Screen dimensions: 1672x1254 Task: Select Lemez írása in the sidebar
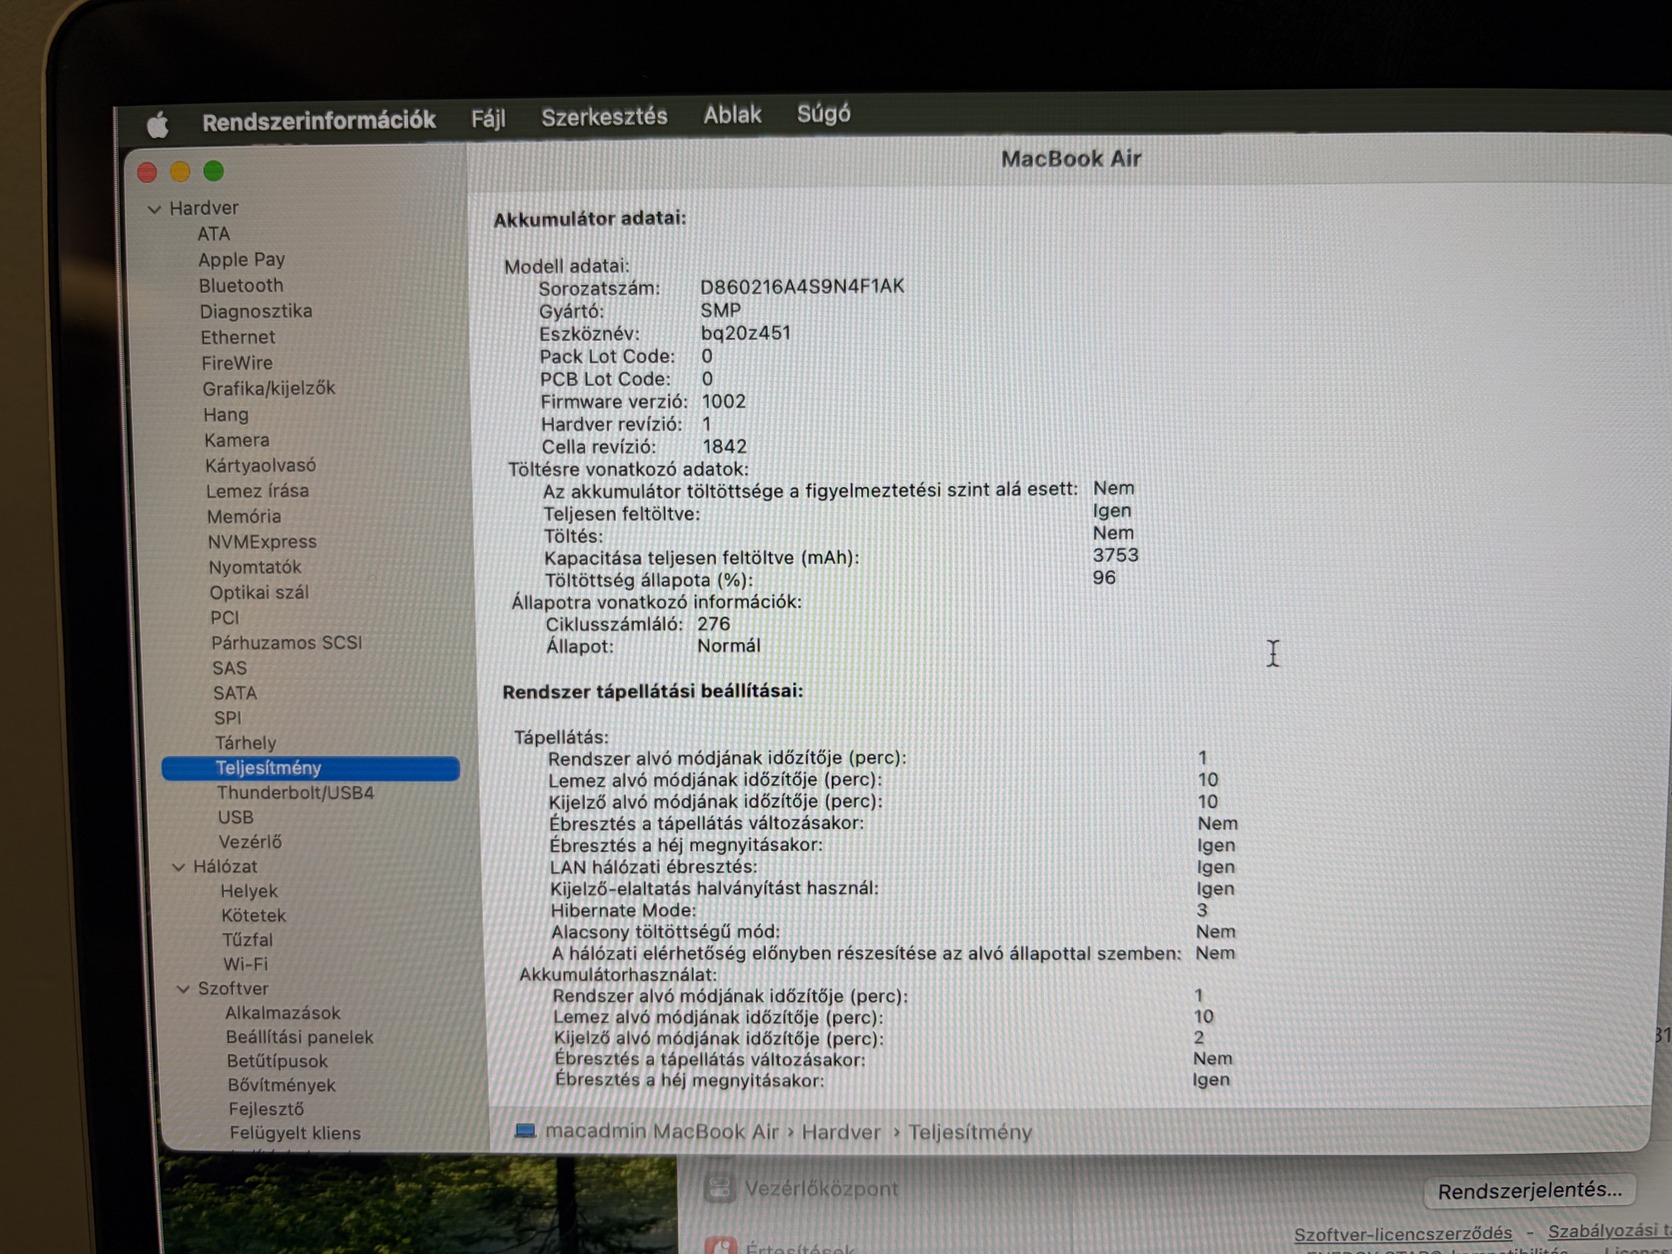(258, 491)
